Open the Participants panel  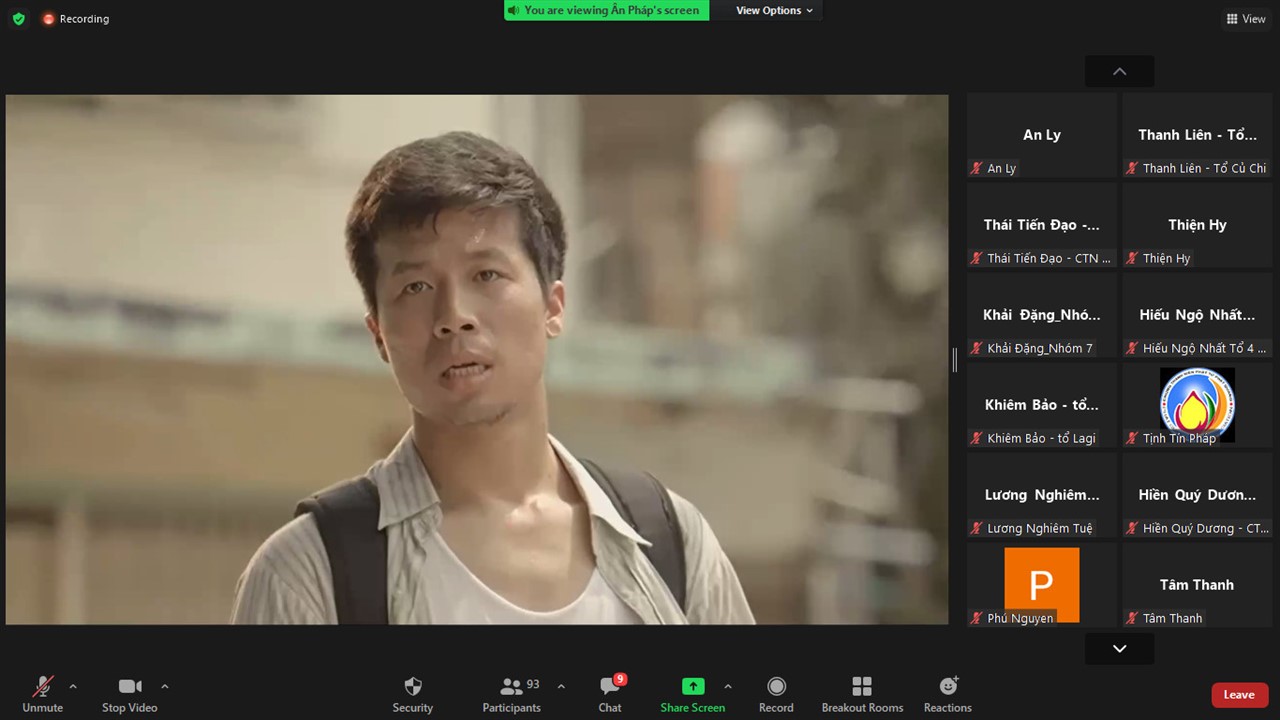pyautogui.click(x=512, y=694)
